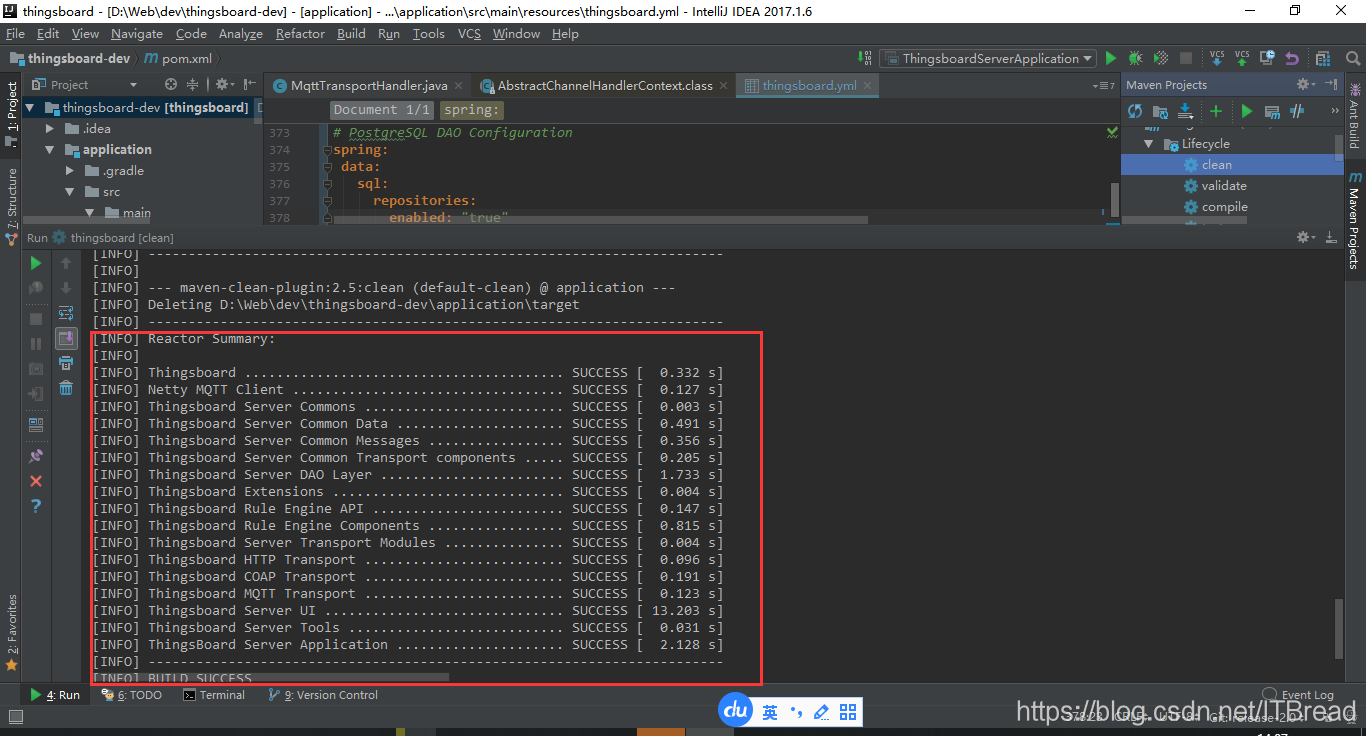Expand the .idea folder

50,129
